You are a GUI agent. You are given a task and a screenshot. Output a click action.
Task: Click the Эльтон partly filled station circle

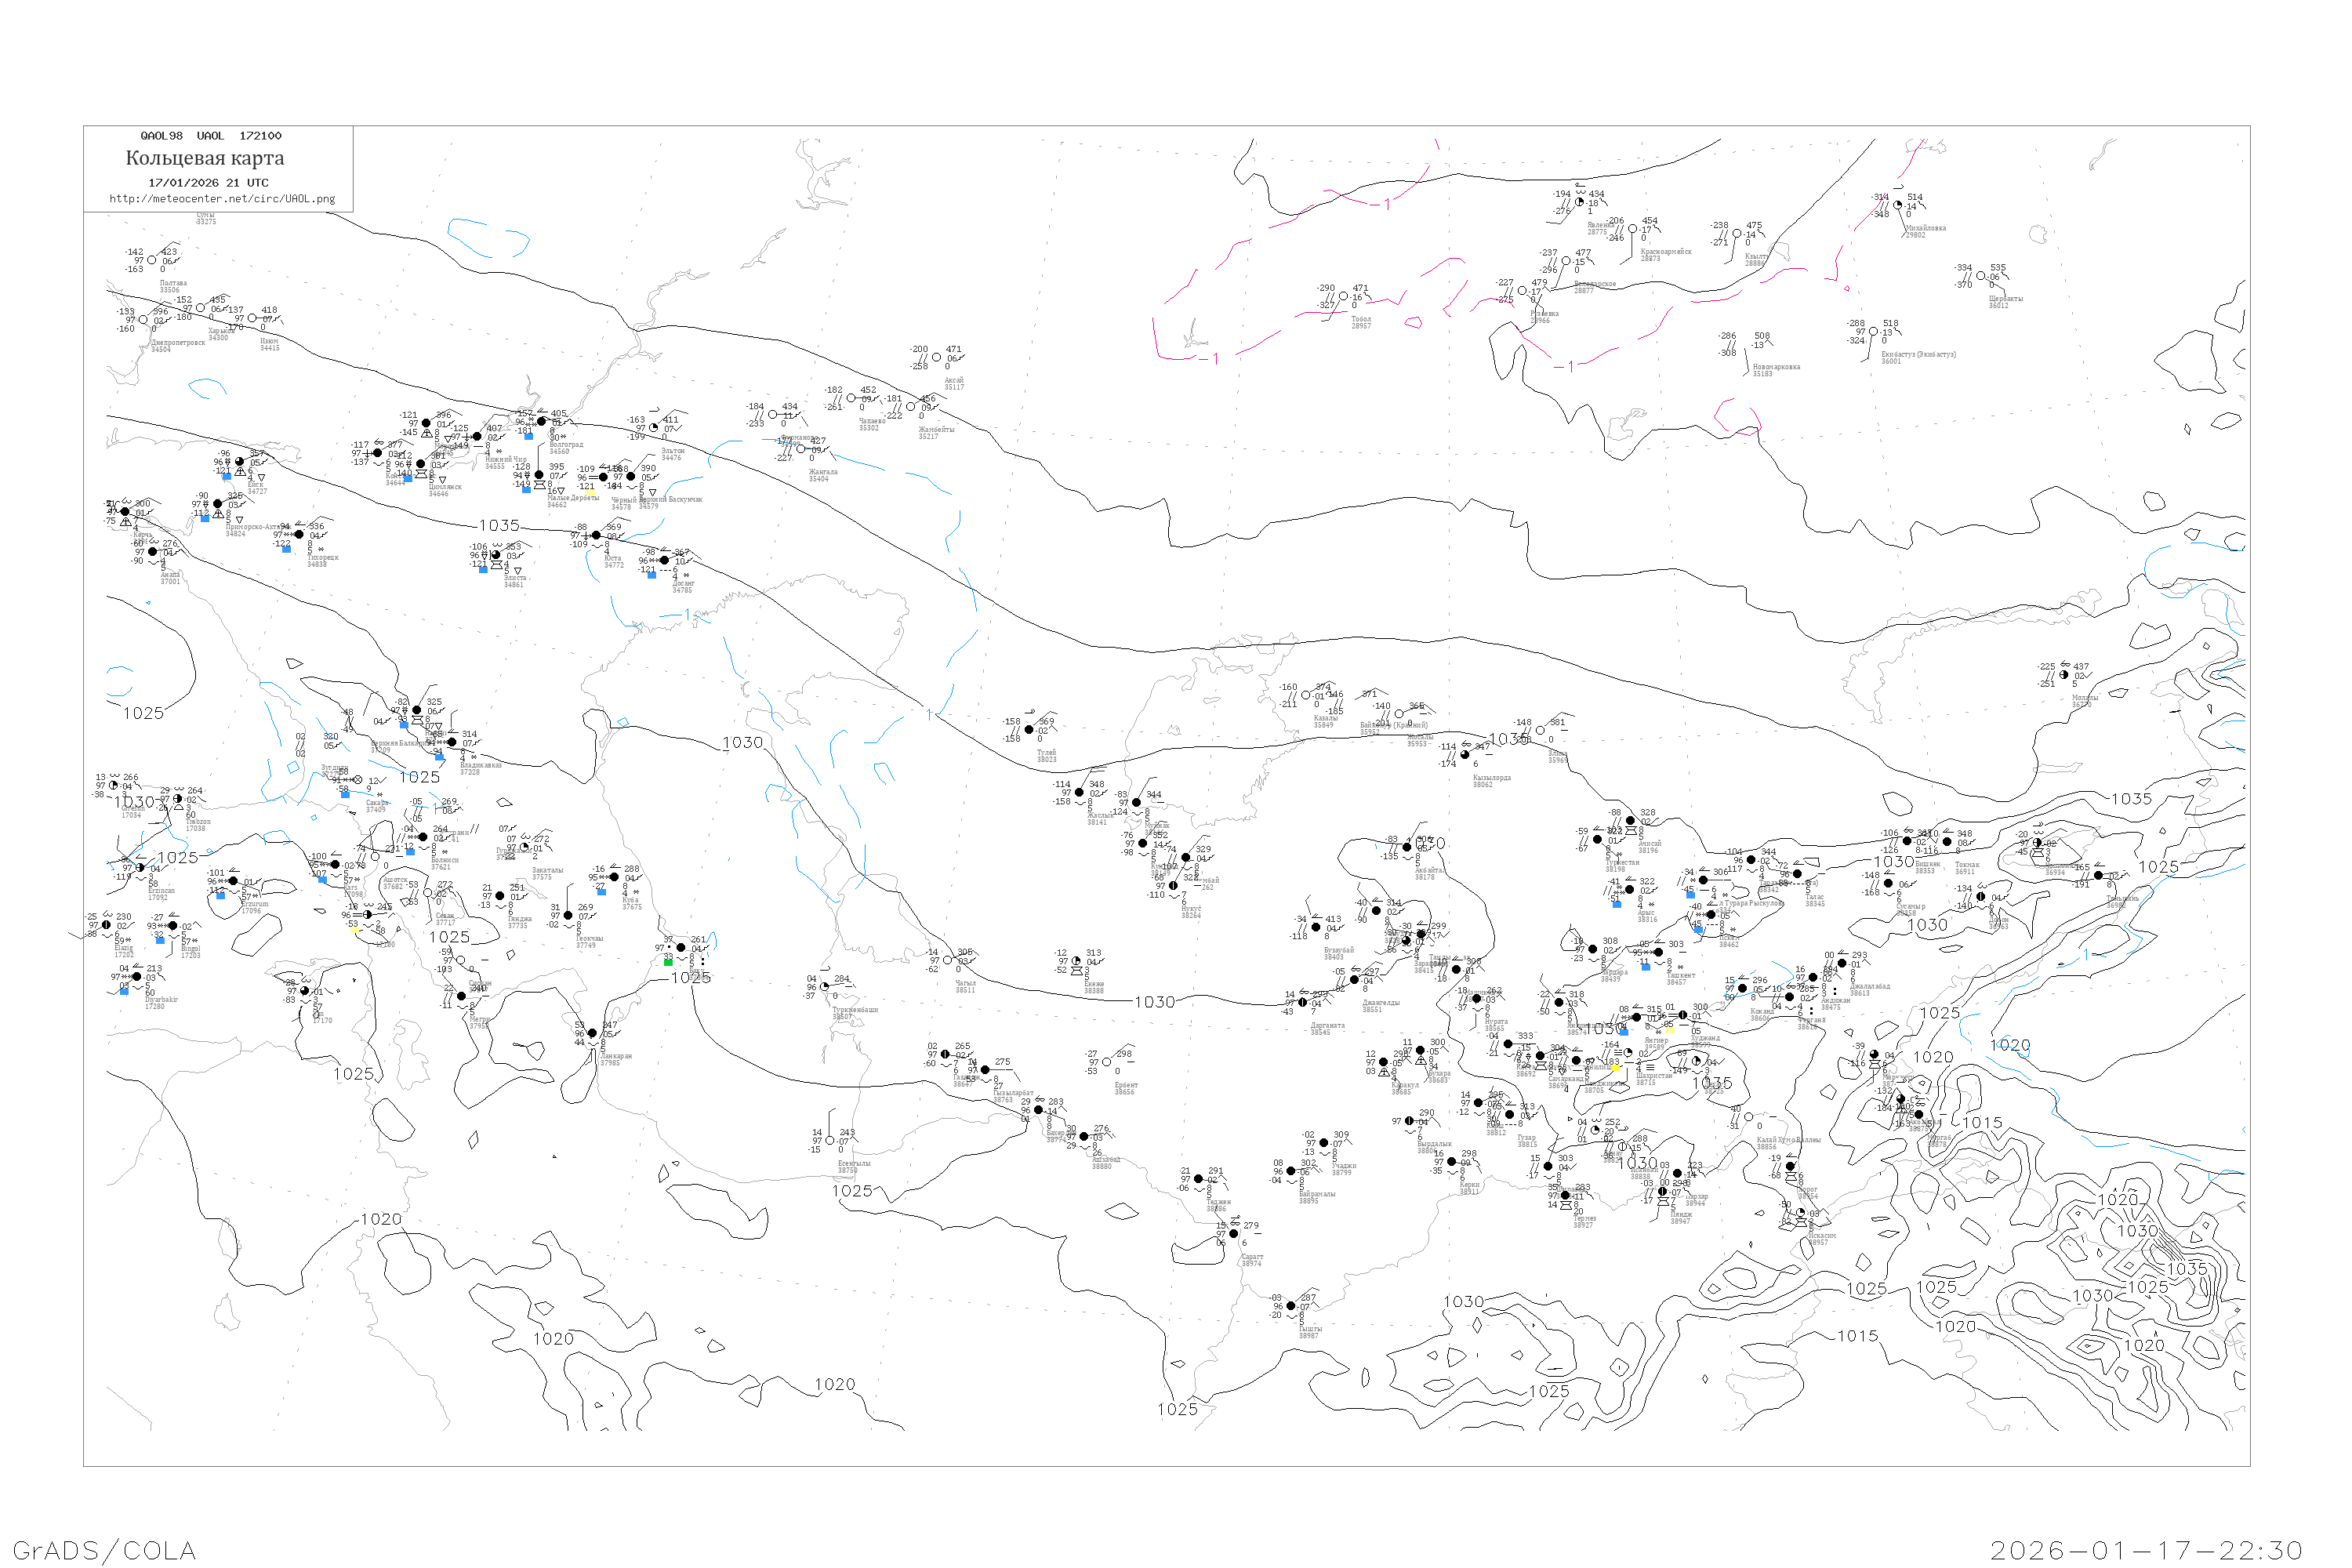click(x=655, y=428)
